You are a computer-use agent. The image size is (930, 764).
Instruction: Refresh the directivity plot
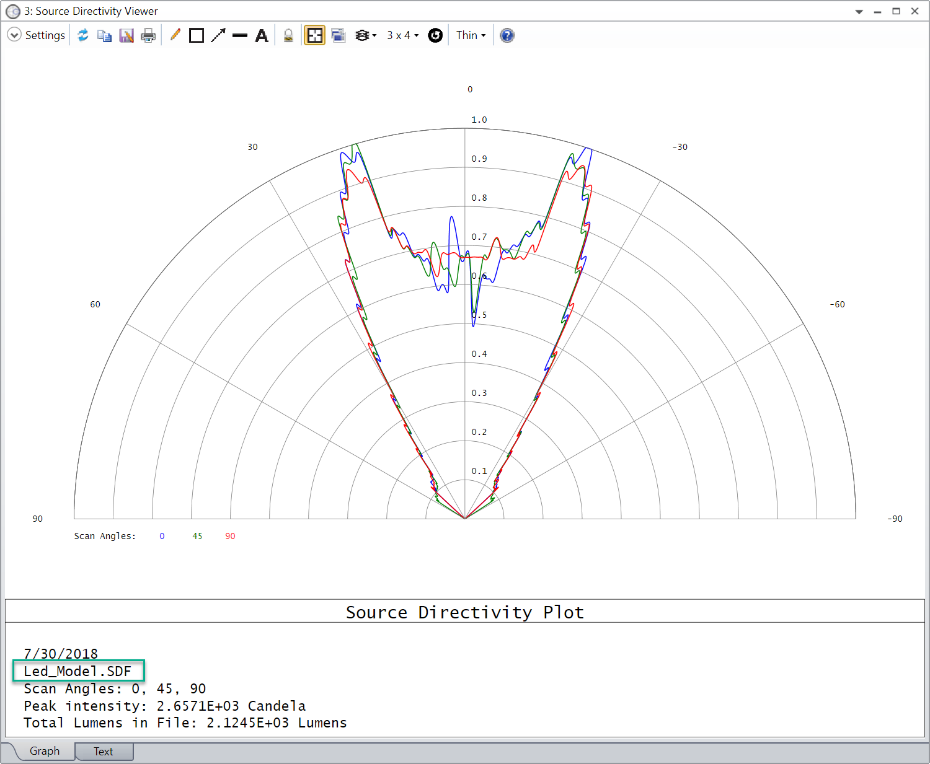83,35
